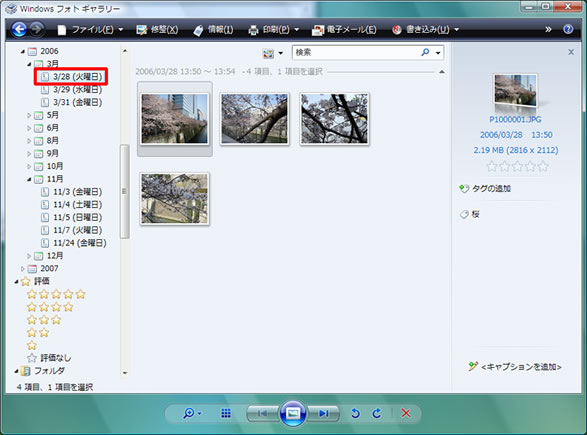The width and height of the screenshot is (587, 435).
Task: Expand the 10月 month node
Action: point(29,166)
